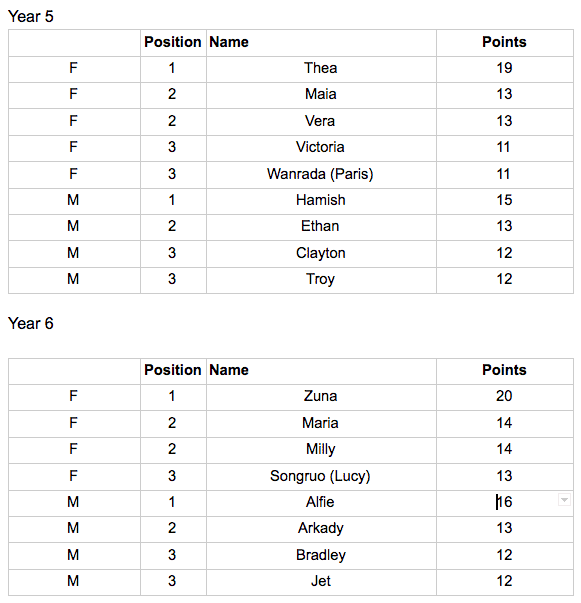Select the cell containing Alfie's points 16
Viewport: 581px width, 603px height.
[504, 503]
